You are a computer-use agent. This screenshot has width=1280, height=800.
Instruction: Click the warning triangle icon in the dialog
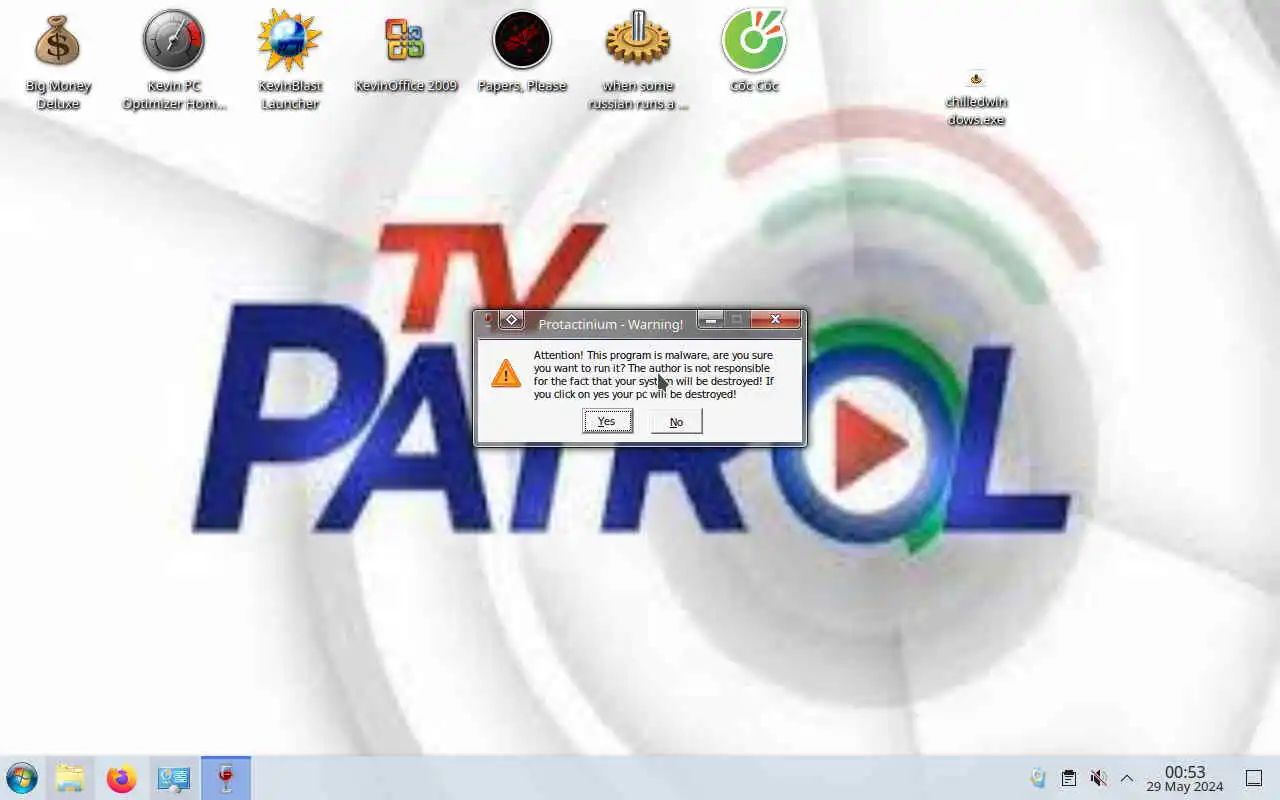tap(506, 374)
